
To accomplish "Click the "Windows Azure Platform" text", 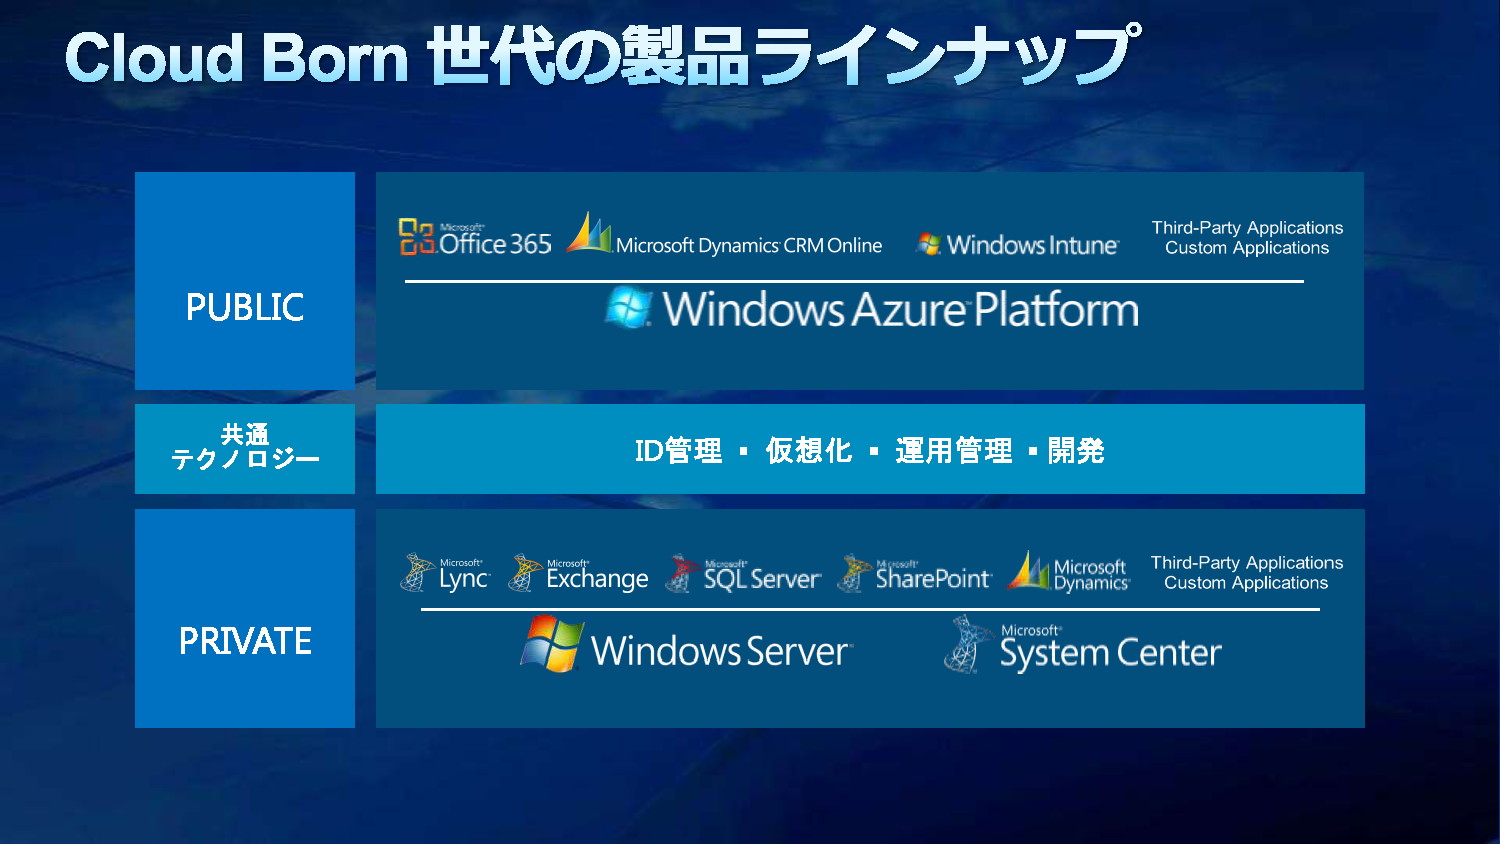I will click(x=901, y=309).
